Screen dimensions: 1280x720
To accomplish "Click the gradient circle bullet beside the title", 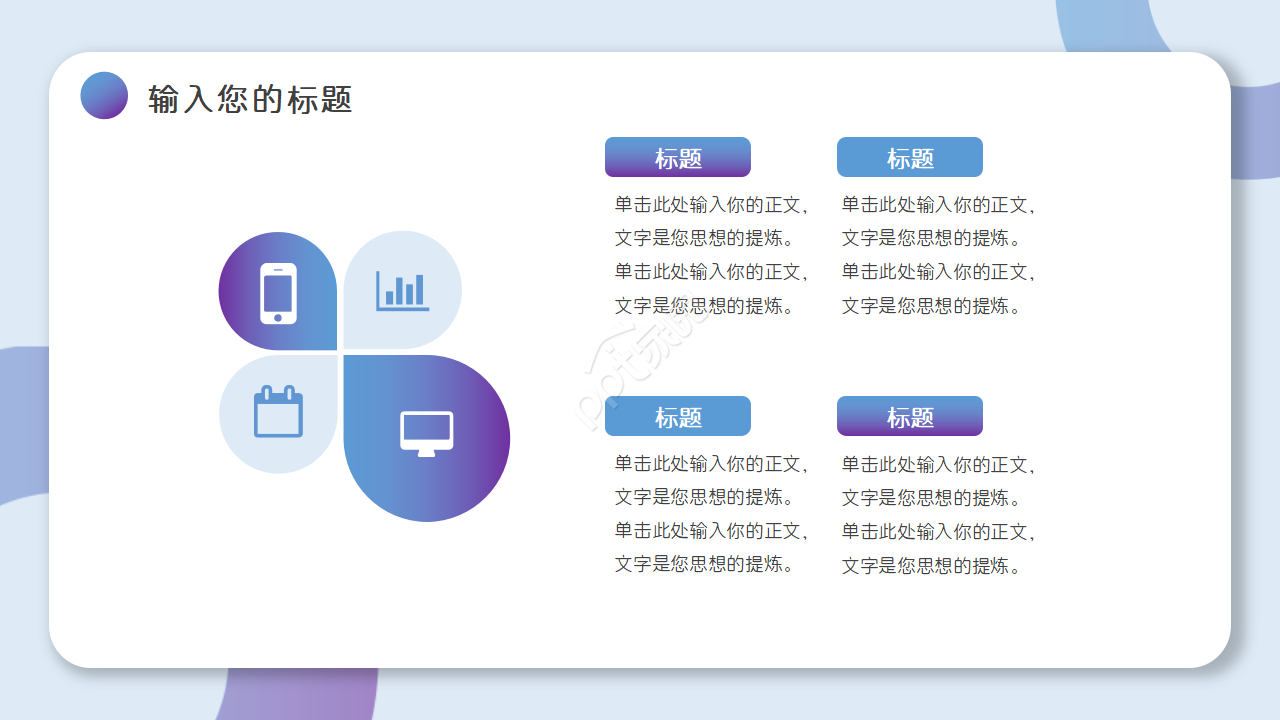I will (103, 97).
